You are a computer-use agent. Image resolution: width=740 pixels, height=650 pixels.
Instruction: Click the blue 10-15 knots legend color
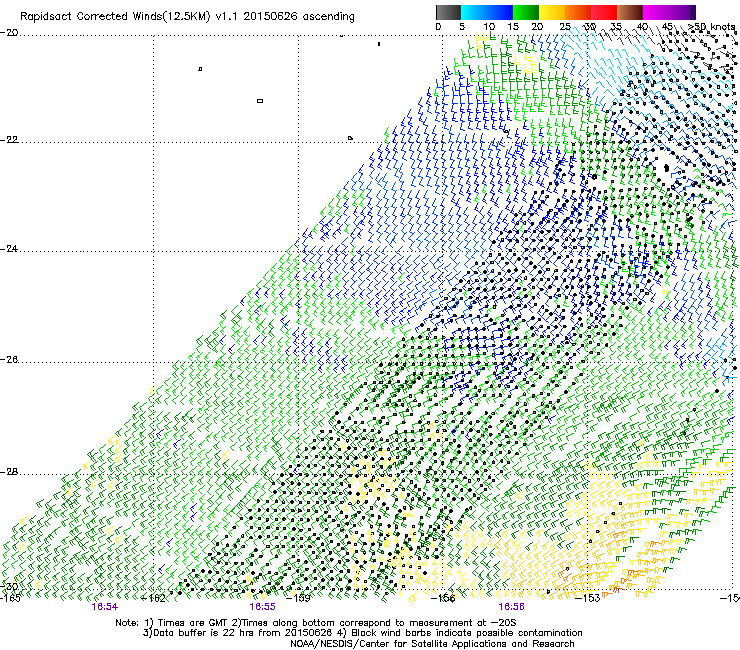click(x=500, y=12)
